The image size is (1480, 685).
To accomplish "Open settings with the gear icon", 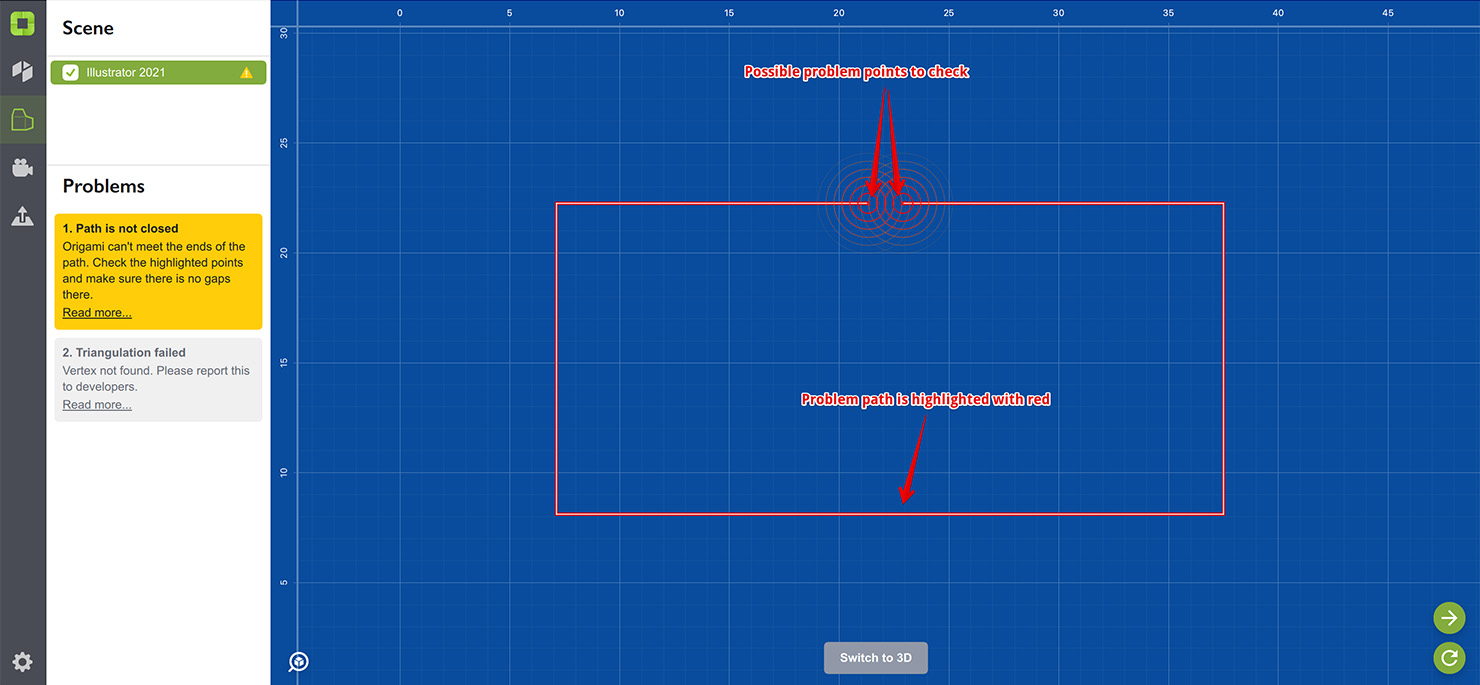I will coord(22,661).
